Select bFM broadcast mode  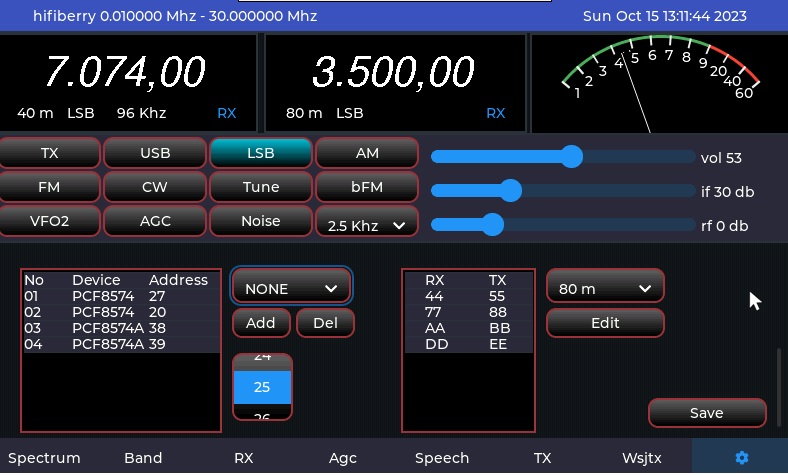coord(367,187)
